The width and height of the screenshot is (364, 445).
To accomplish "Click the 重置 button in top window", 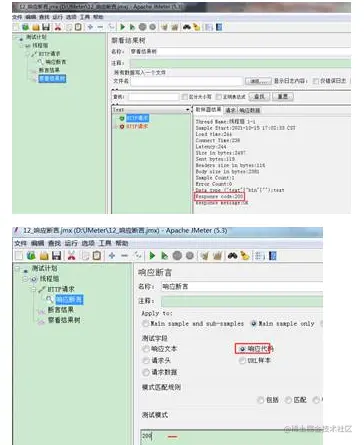I will point(283,97).
